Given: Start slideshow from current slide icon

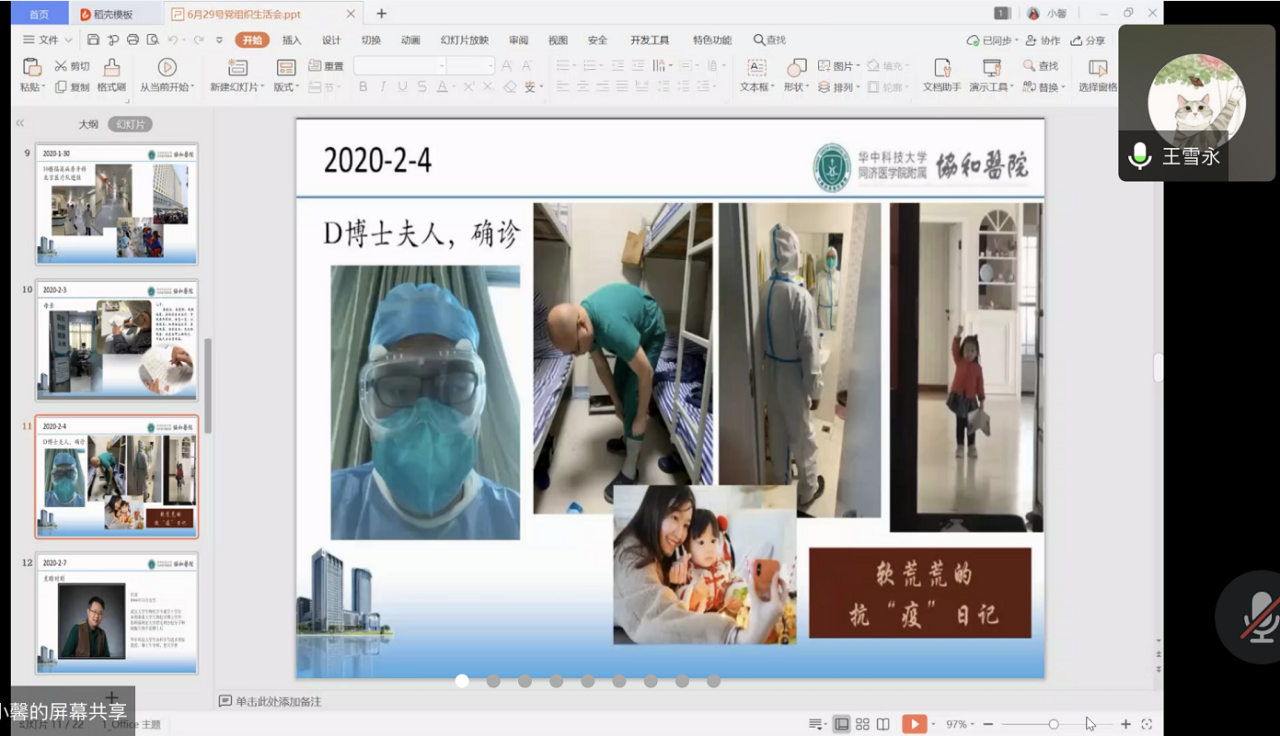Looking at the screenshot, I should [x=167, y=67].
